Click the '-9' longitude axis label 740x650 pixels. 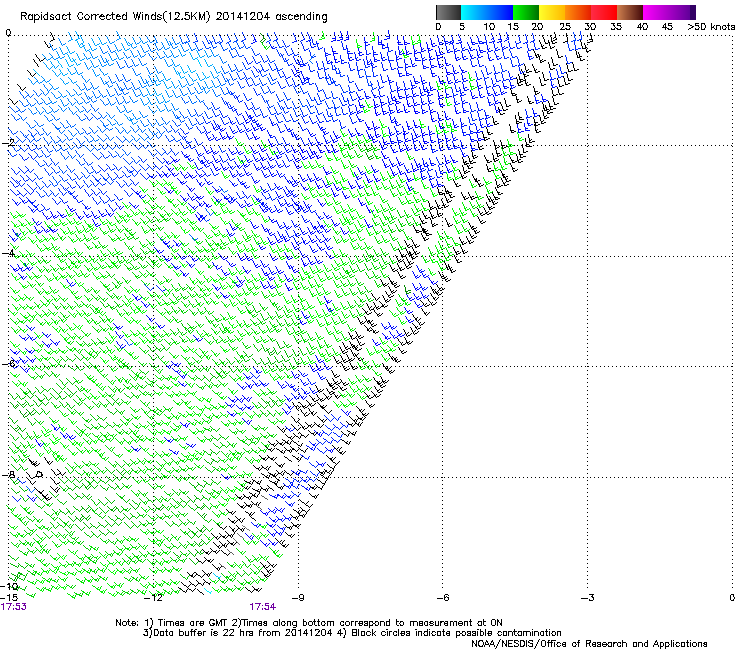click(x=298, y=598)
